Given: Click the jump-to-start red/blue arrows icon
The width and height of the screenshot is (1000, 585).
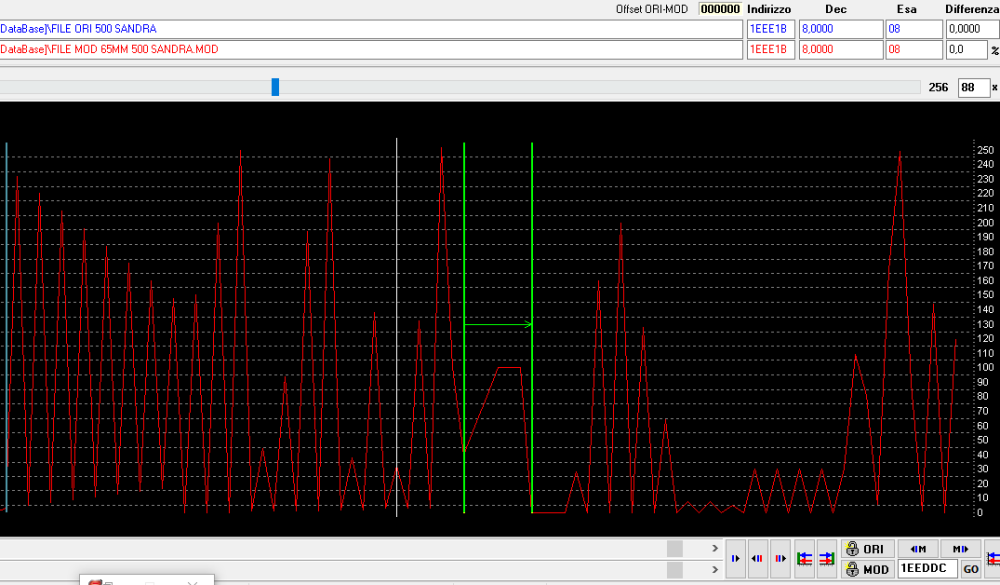Looking at the screenshot, I should pos(805,559).
